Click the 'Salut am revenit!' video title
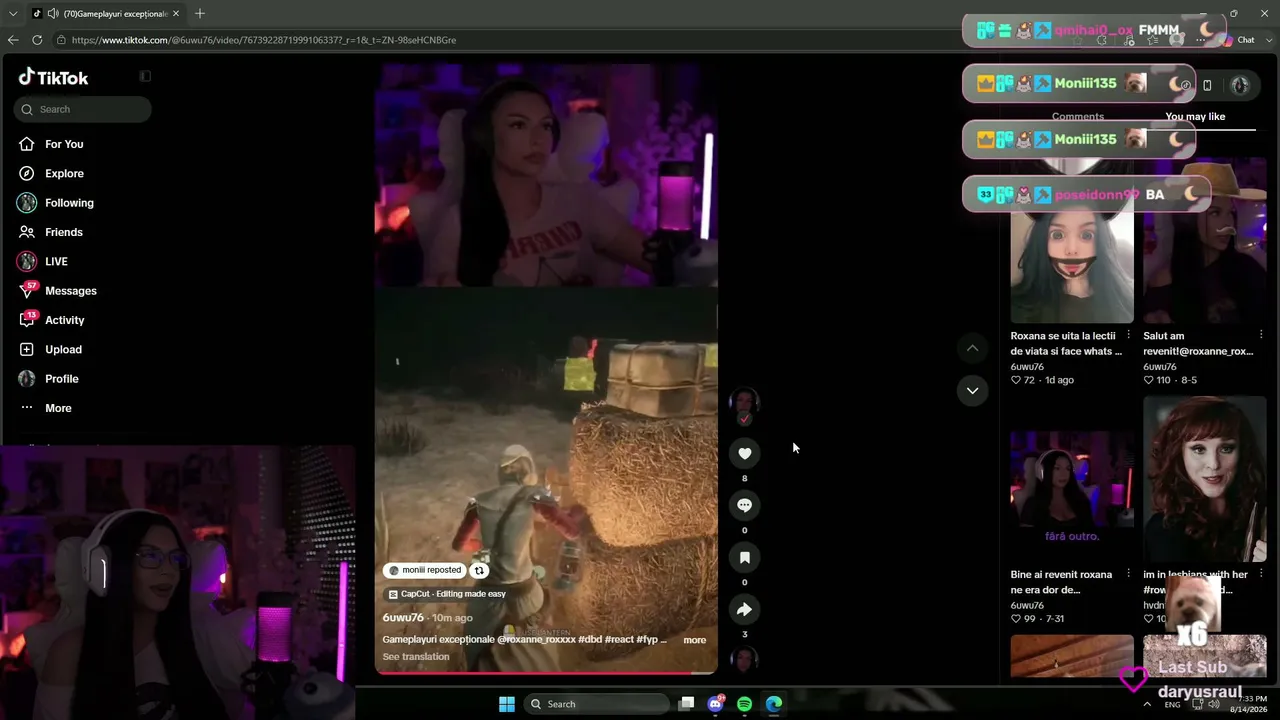Viewport: 1280px width, 720px height. 1198,344
